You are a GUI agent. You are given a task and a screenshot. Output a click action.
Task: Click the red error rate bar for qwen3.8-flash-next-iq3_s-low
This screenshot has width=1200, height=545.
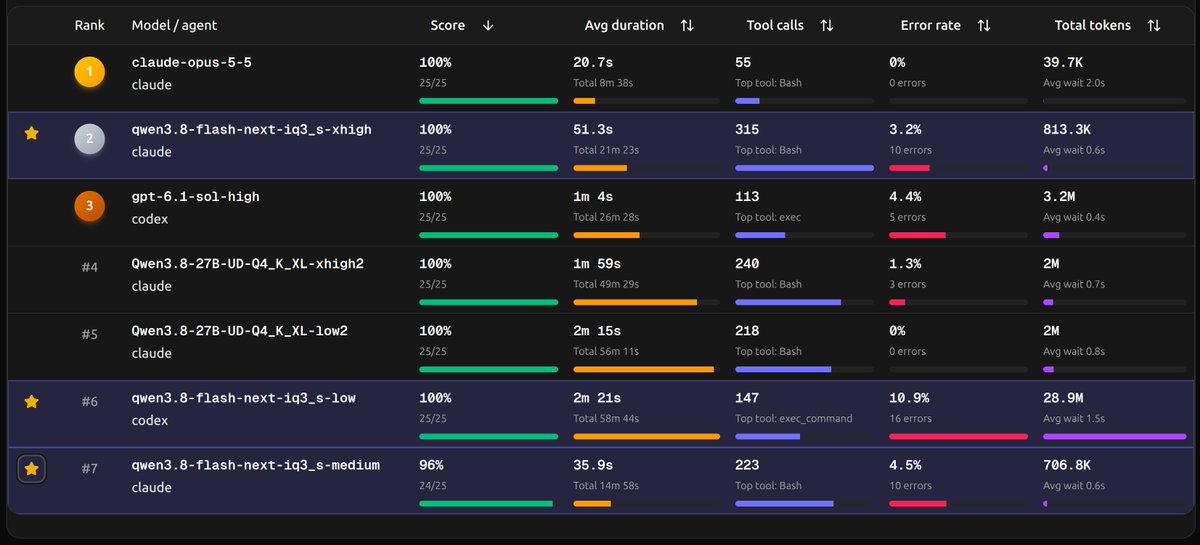(958, 436)
